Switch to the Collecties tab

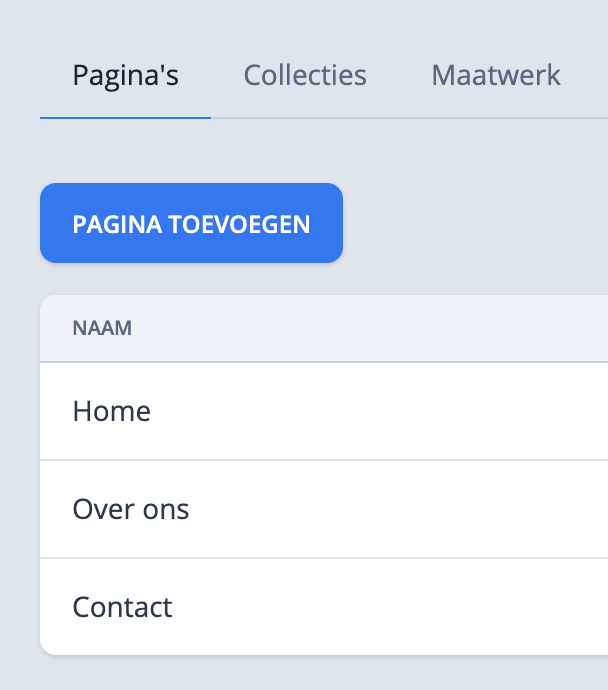[x=305, y=75]
